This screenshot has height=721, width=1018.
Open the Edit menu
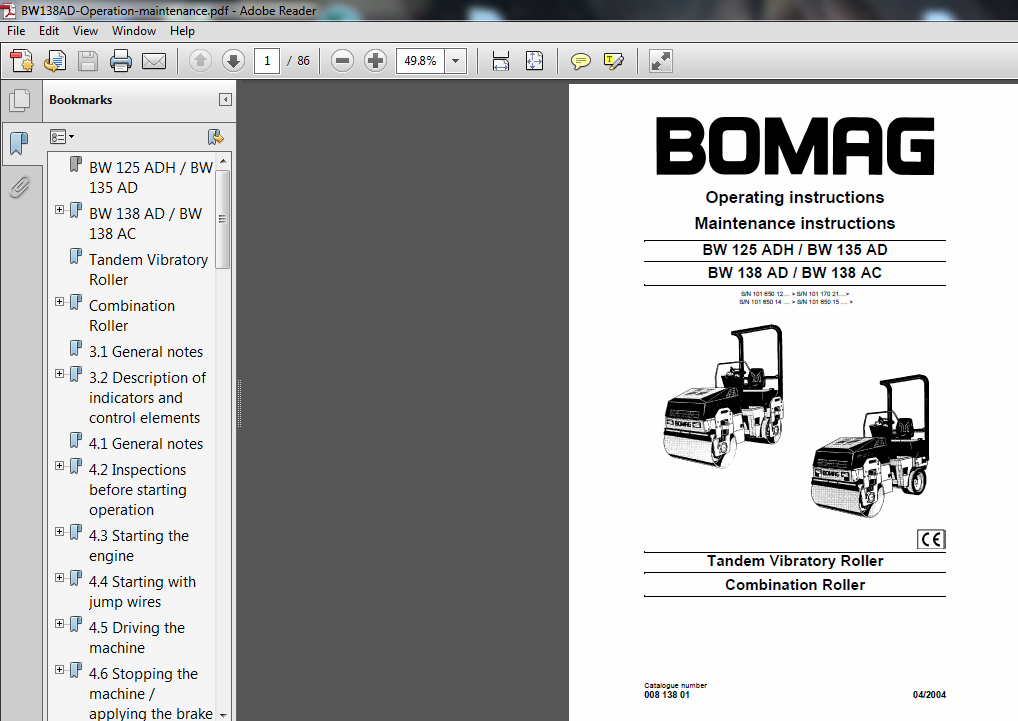[x=49, y=31]
